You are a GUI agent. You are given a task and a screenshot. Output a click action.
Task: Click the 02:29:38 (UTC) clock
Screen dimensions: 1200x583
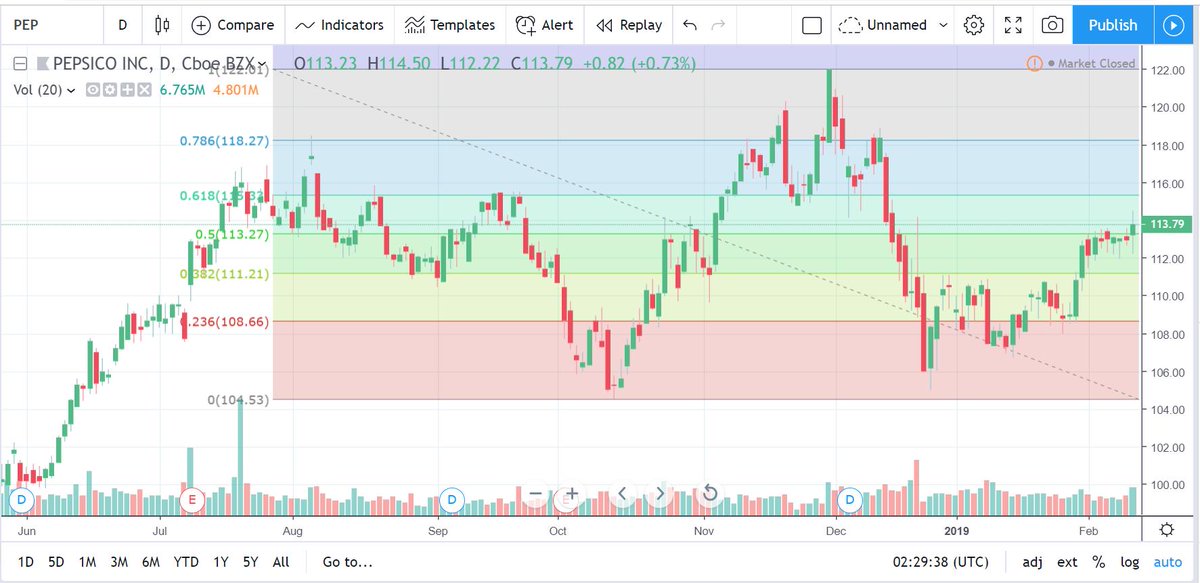(x=939, y=562)
